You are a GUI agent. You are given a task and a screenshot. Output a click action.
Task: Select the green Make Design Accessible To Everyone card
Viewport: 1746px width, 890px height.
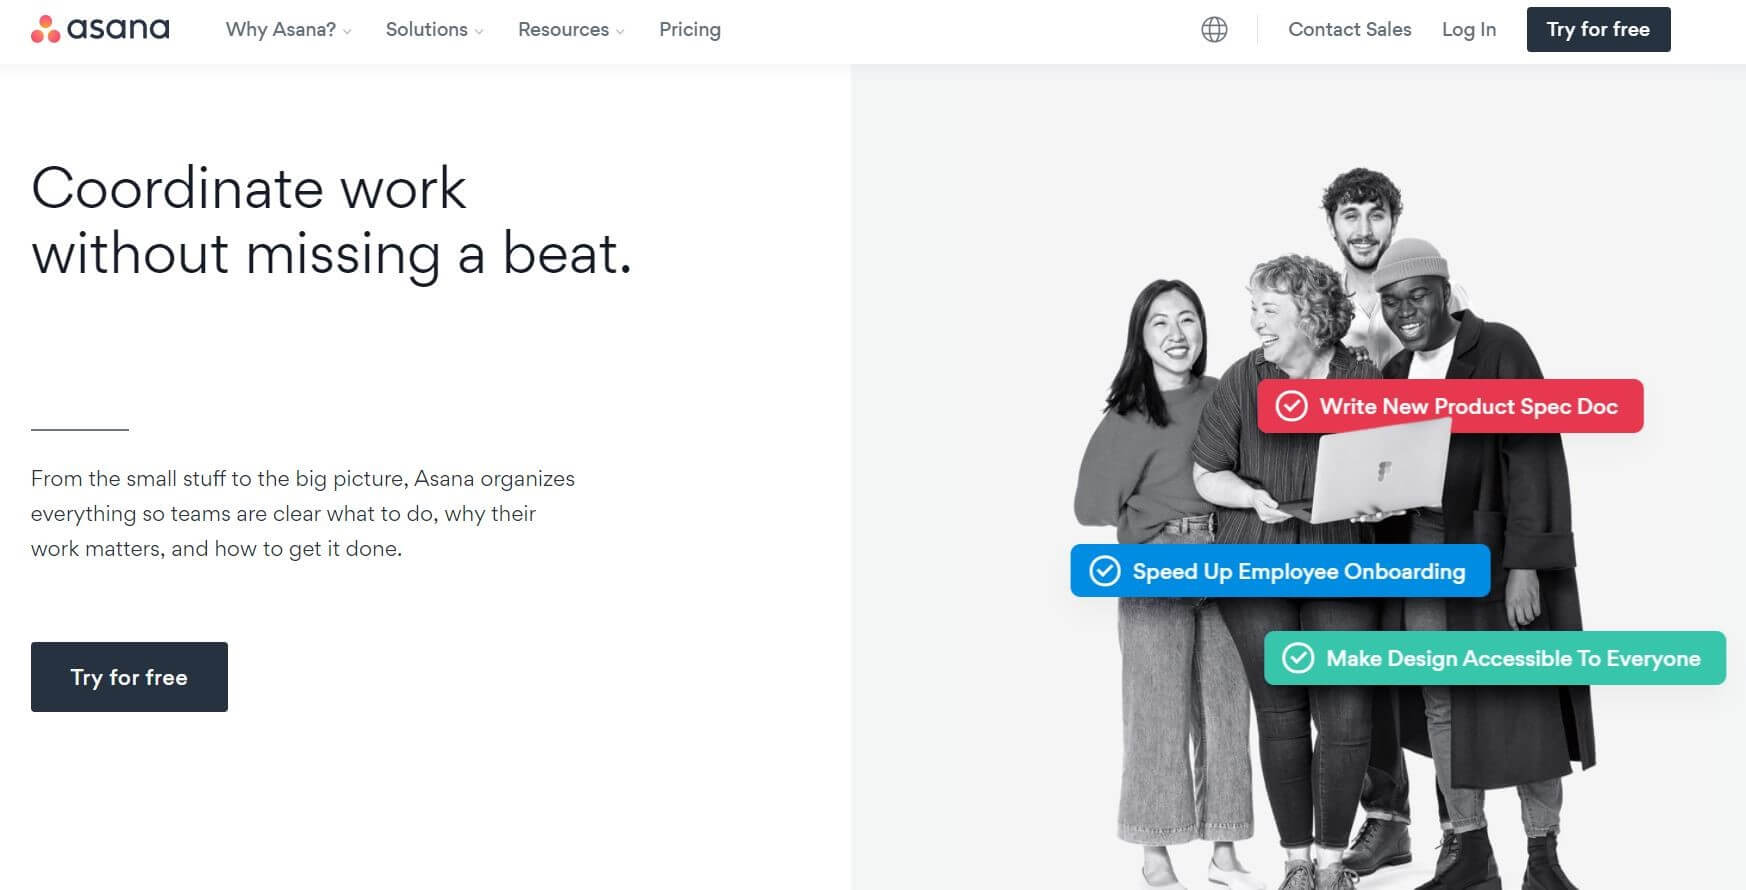(1494, 658)
